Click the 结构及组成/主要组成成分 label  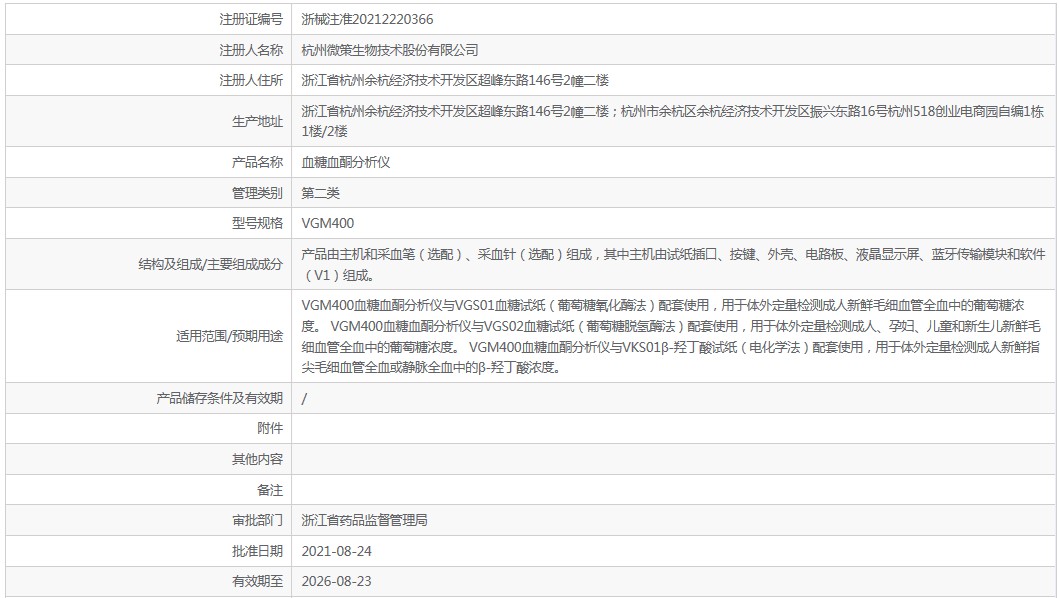(210, 264)
